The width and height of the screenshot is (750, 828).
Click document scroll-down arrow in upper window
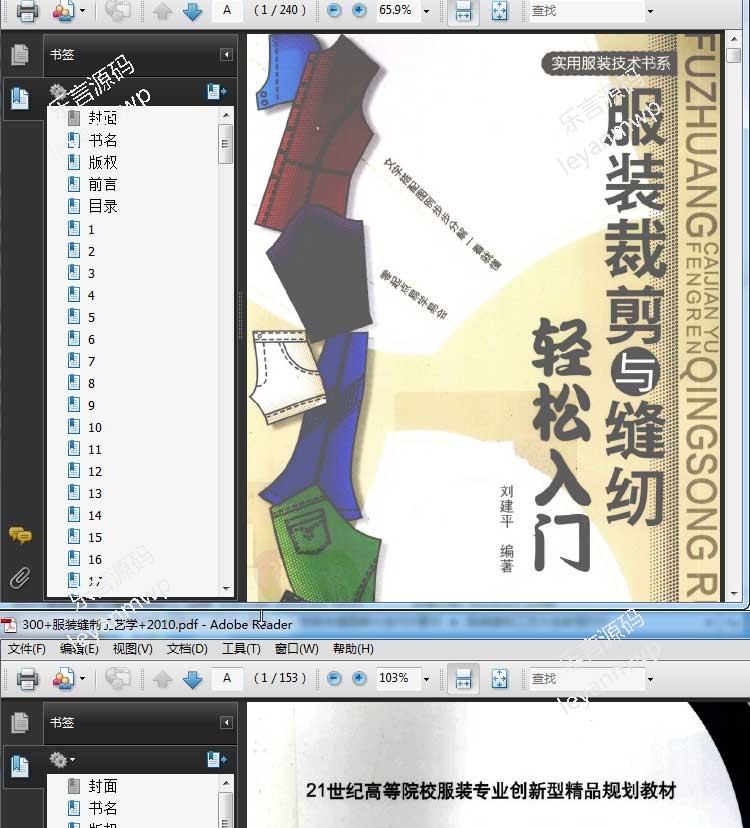[734, 594]
